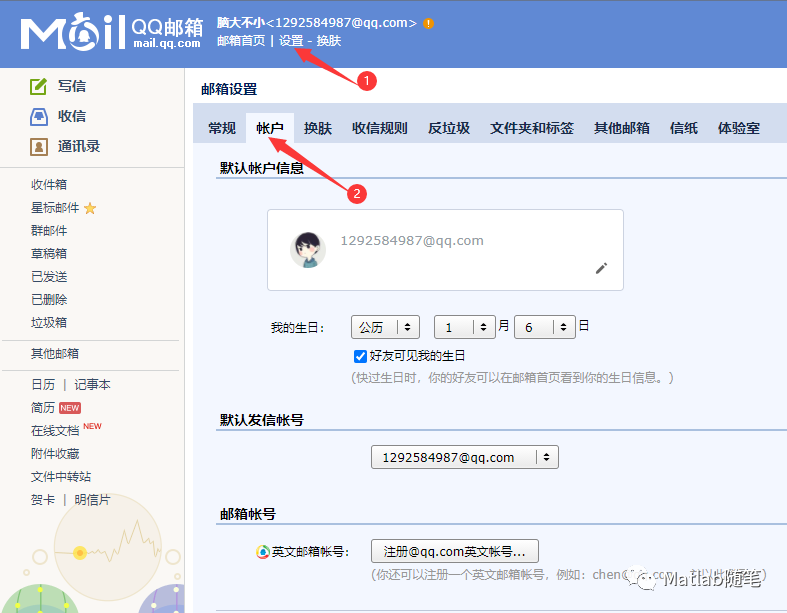Open the 在线文档 link
787x613 pixels.
55,431
